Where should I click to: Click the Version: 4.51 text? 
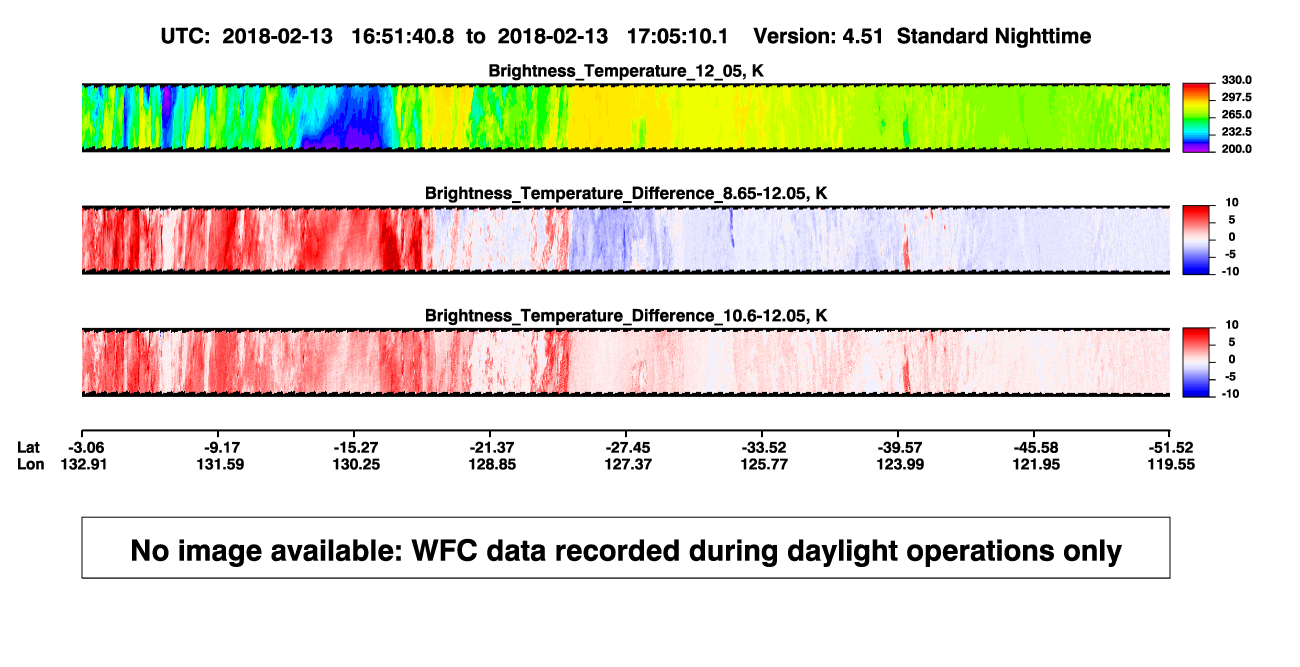(820, 36)
